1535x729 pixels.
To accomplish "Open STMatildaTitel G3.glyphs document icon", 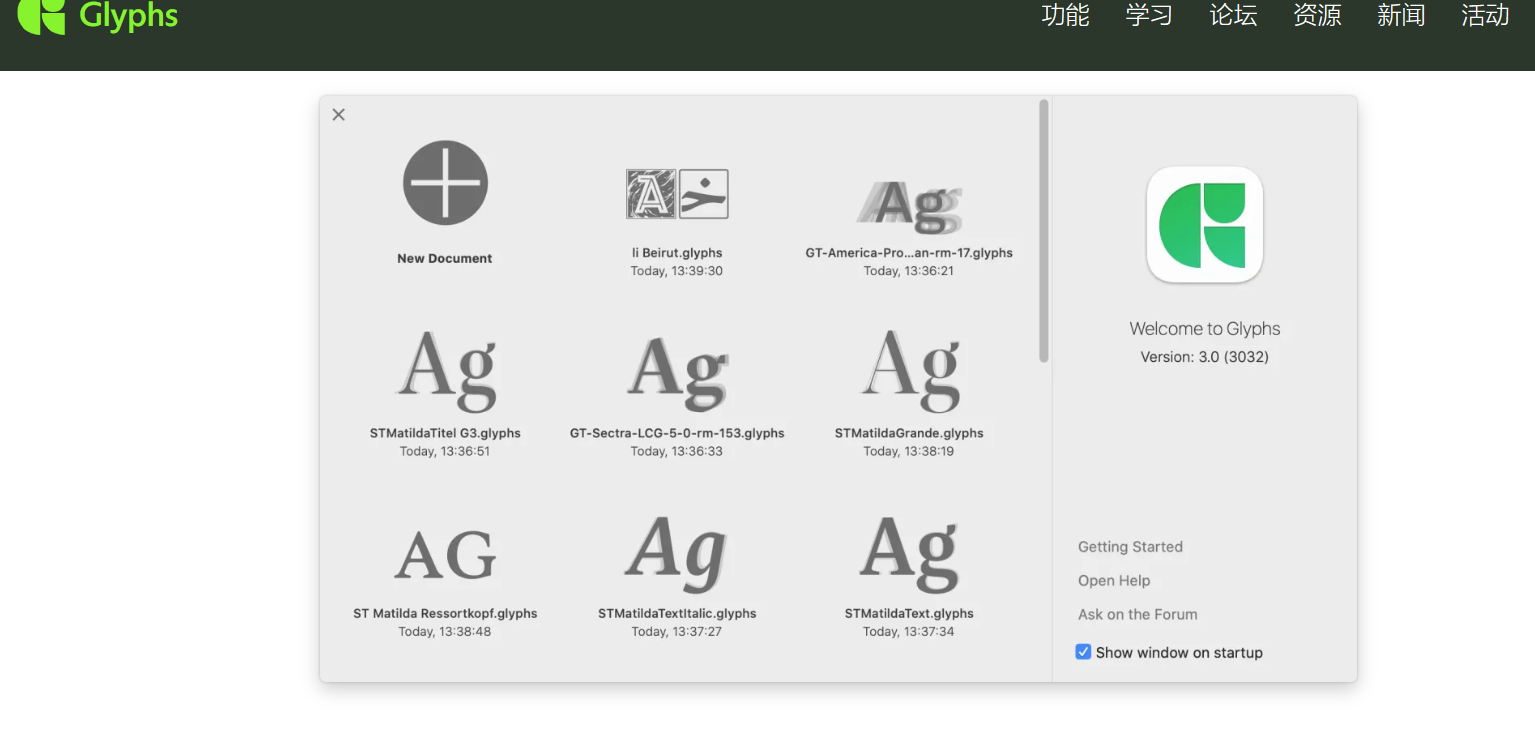I will click(446, 371).
